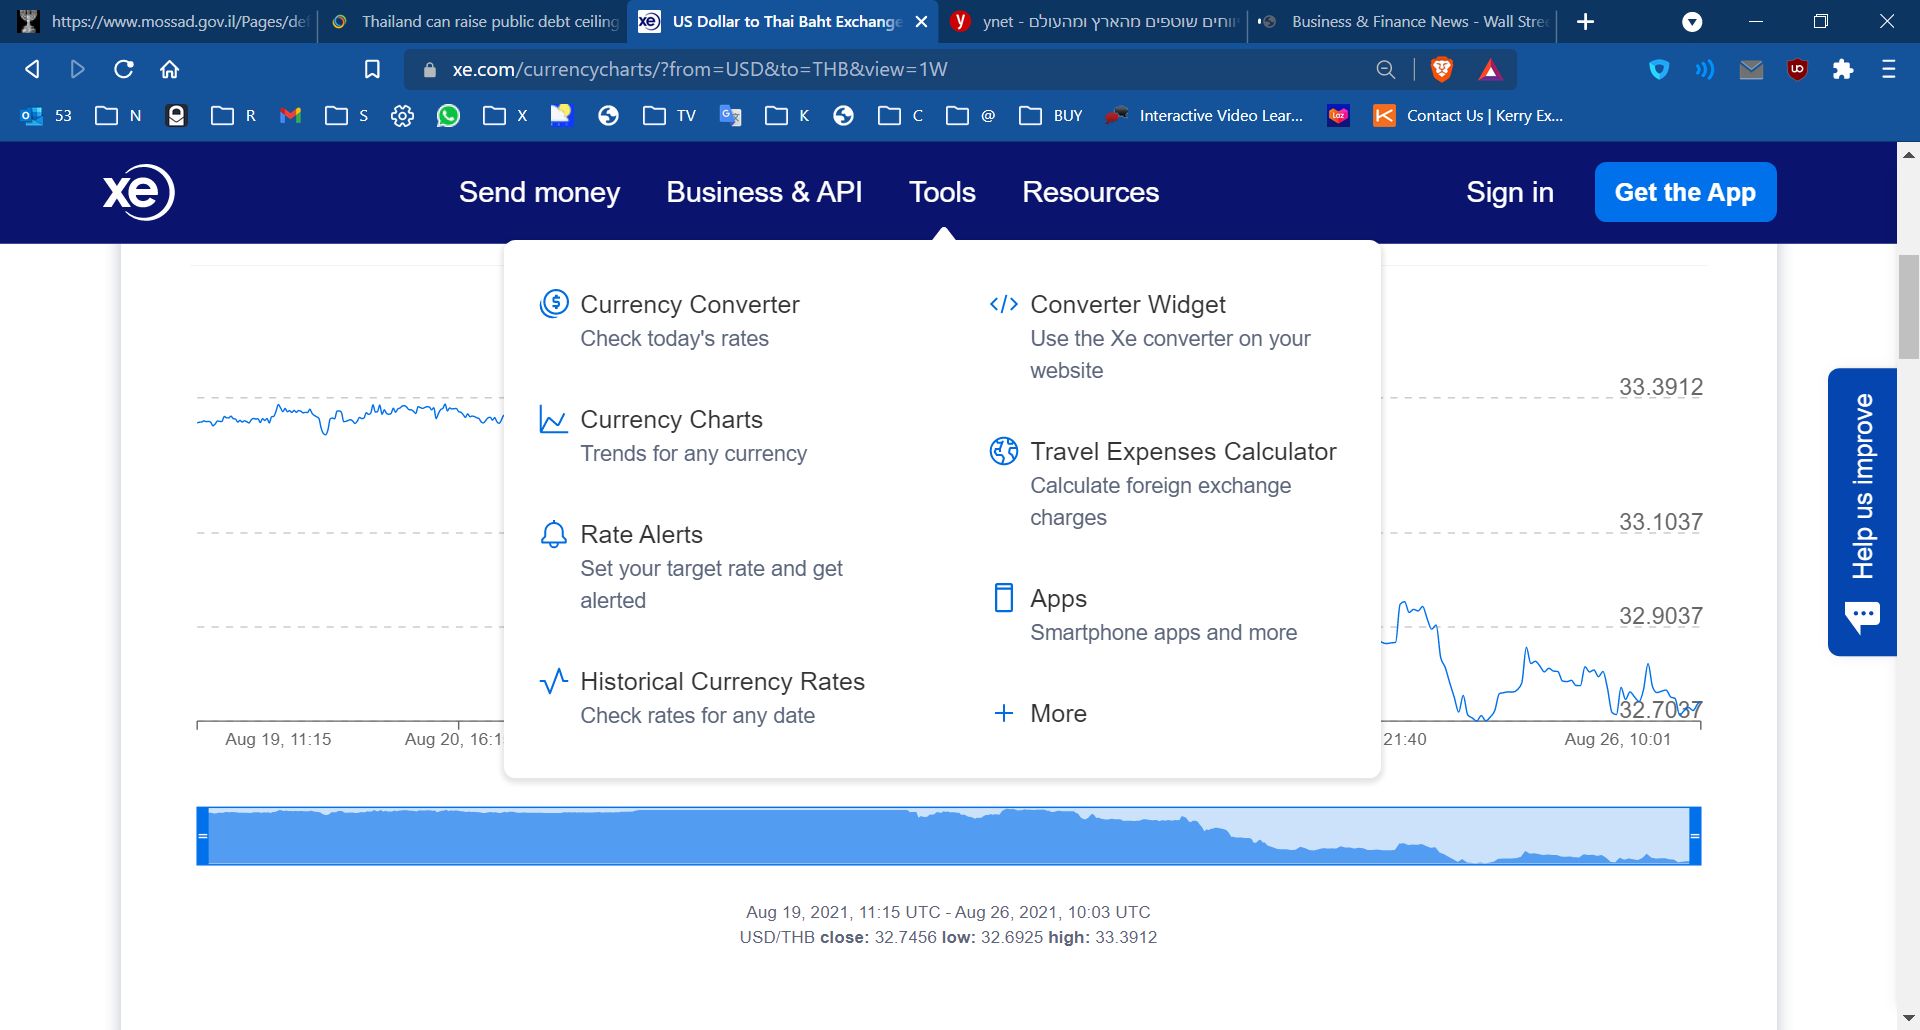Open Brave Shields lion icon
Screen dimensions: 1920x1030
tap(1442, 69)
